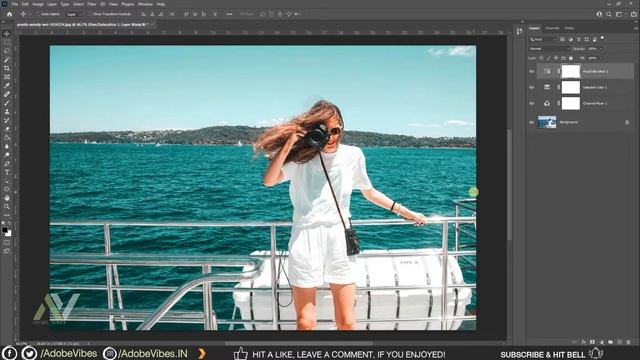Select the Brush tool
640x360 pixels.
tap(7, 103)
